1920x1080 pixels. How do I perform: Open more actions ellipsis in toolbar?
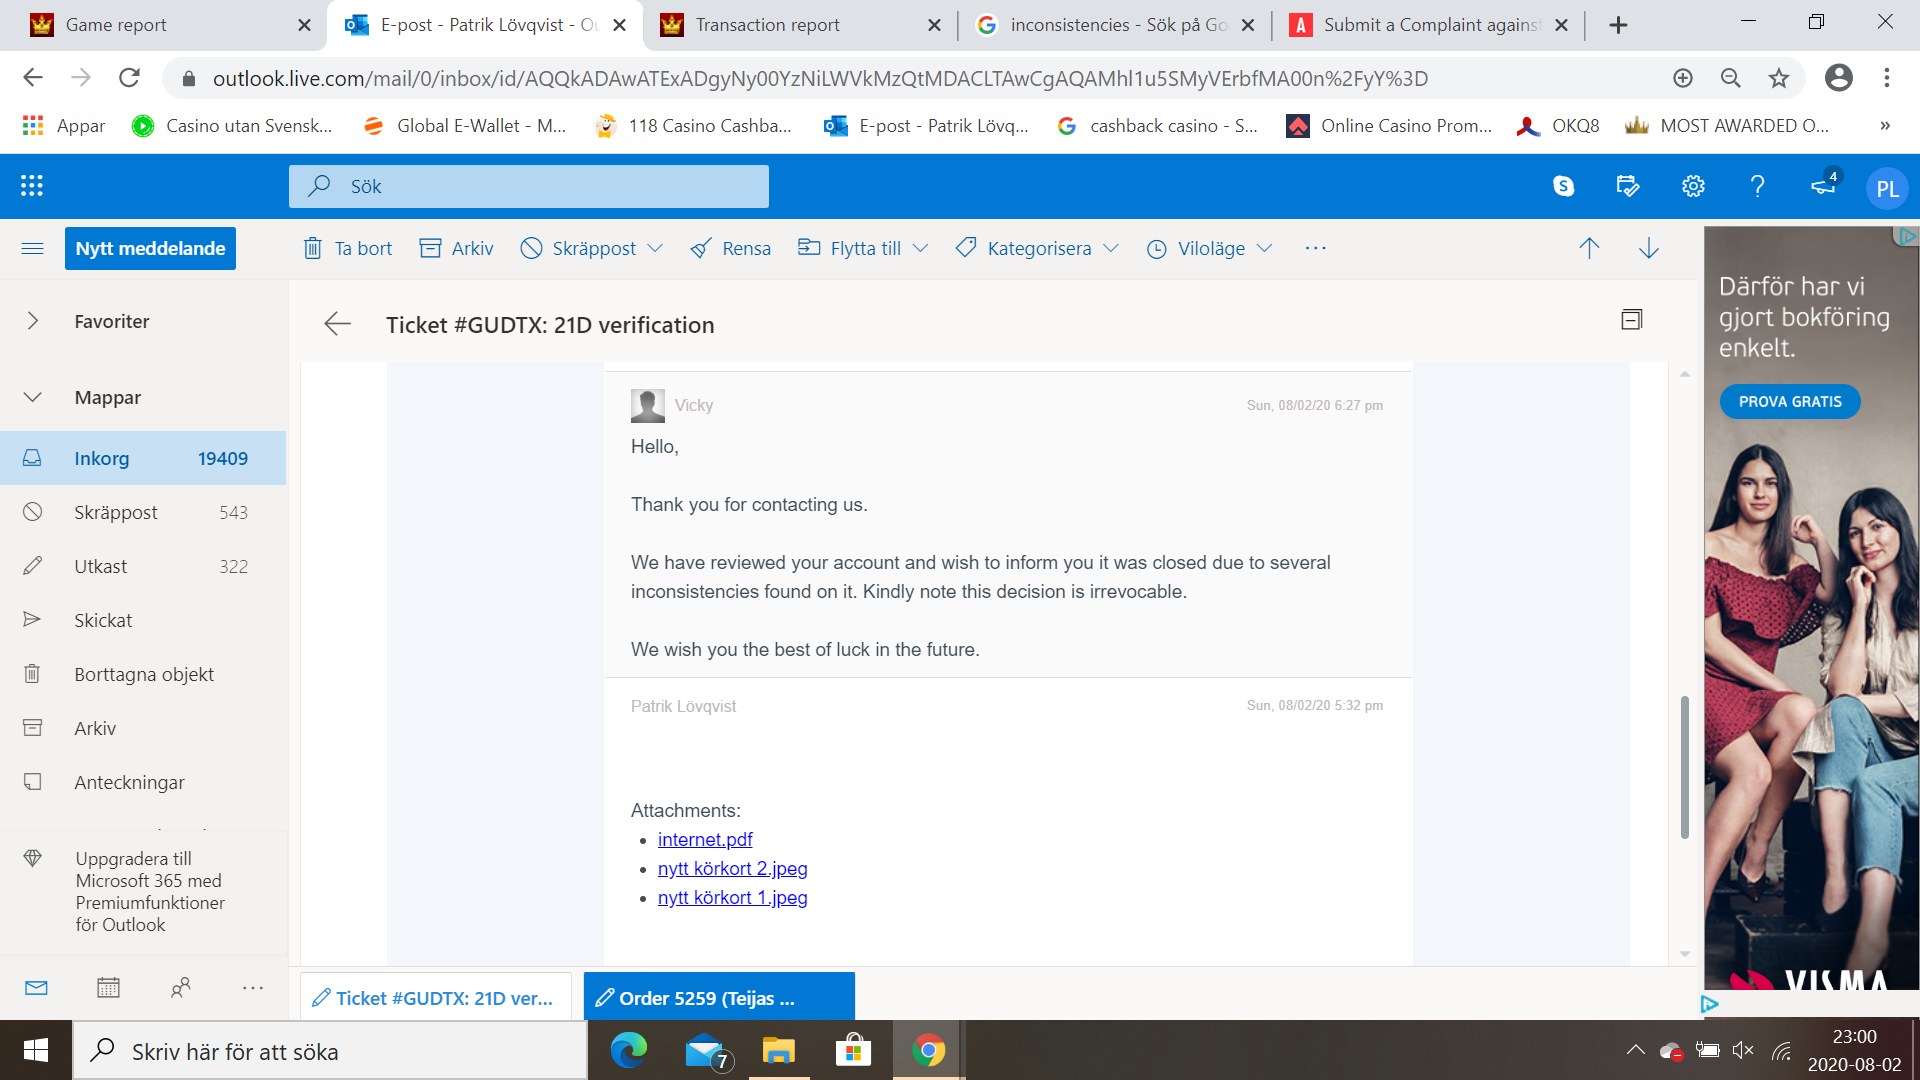tap(1315, 248)
